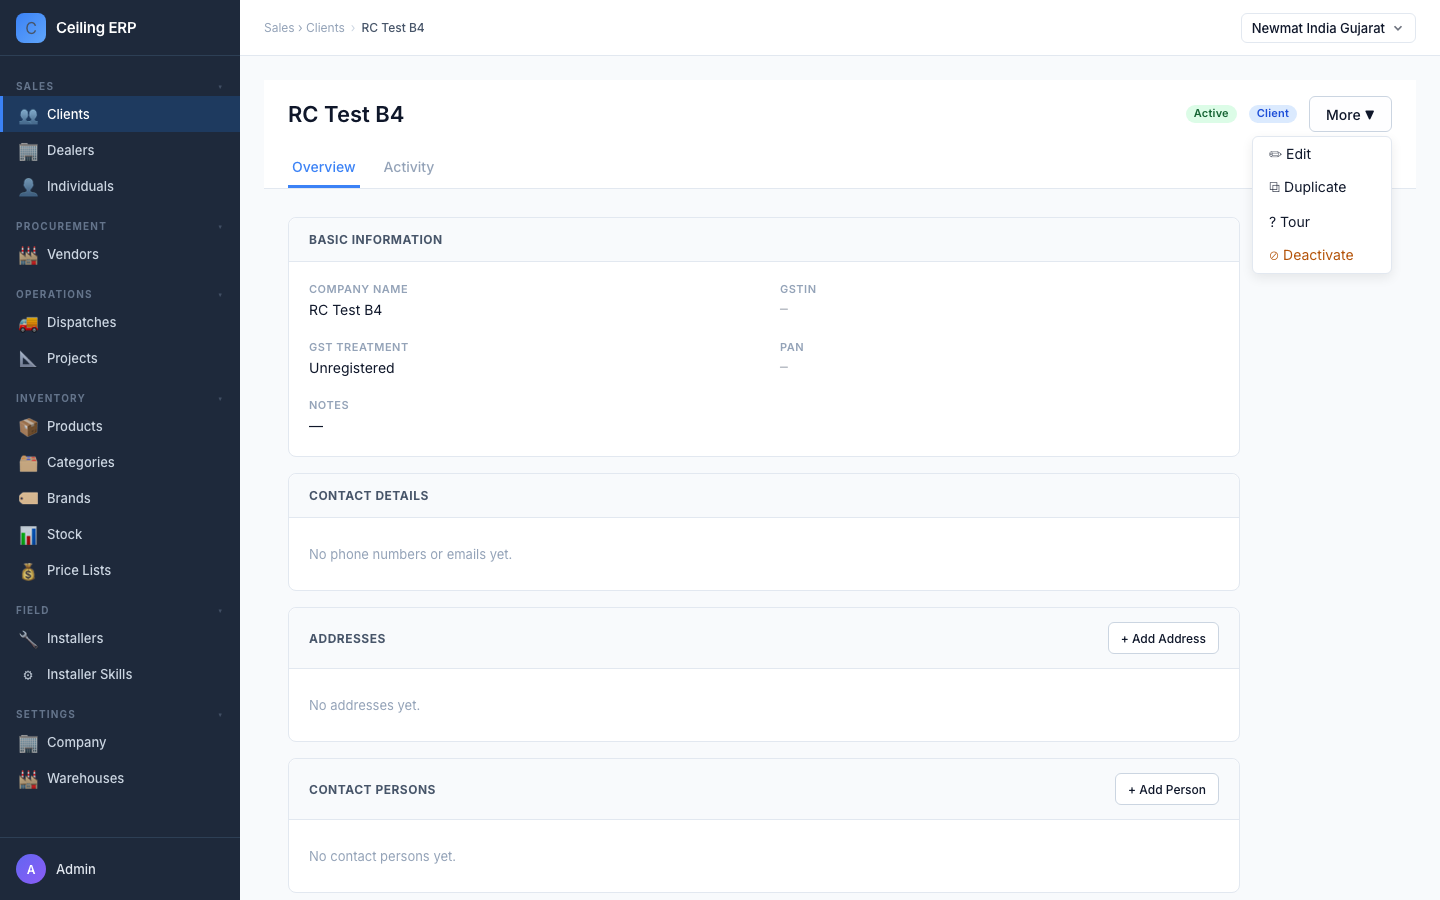Follow the Sales breadcrumb link

click(279, 28)
